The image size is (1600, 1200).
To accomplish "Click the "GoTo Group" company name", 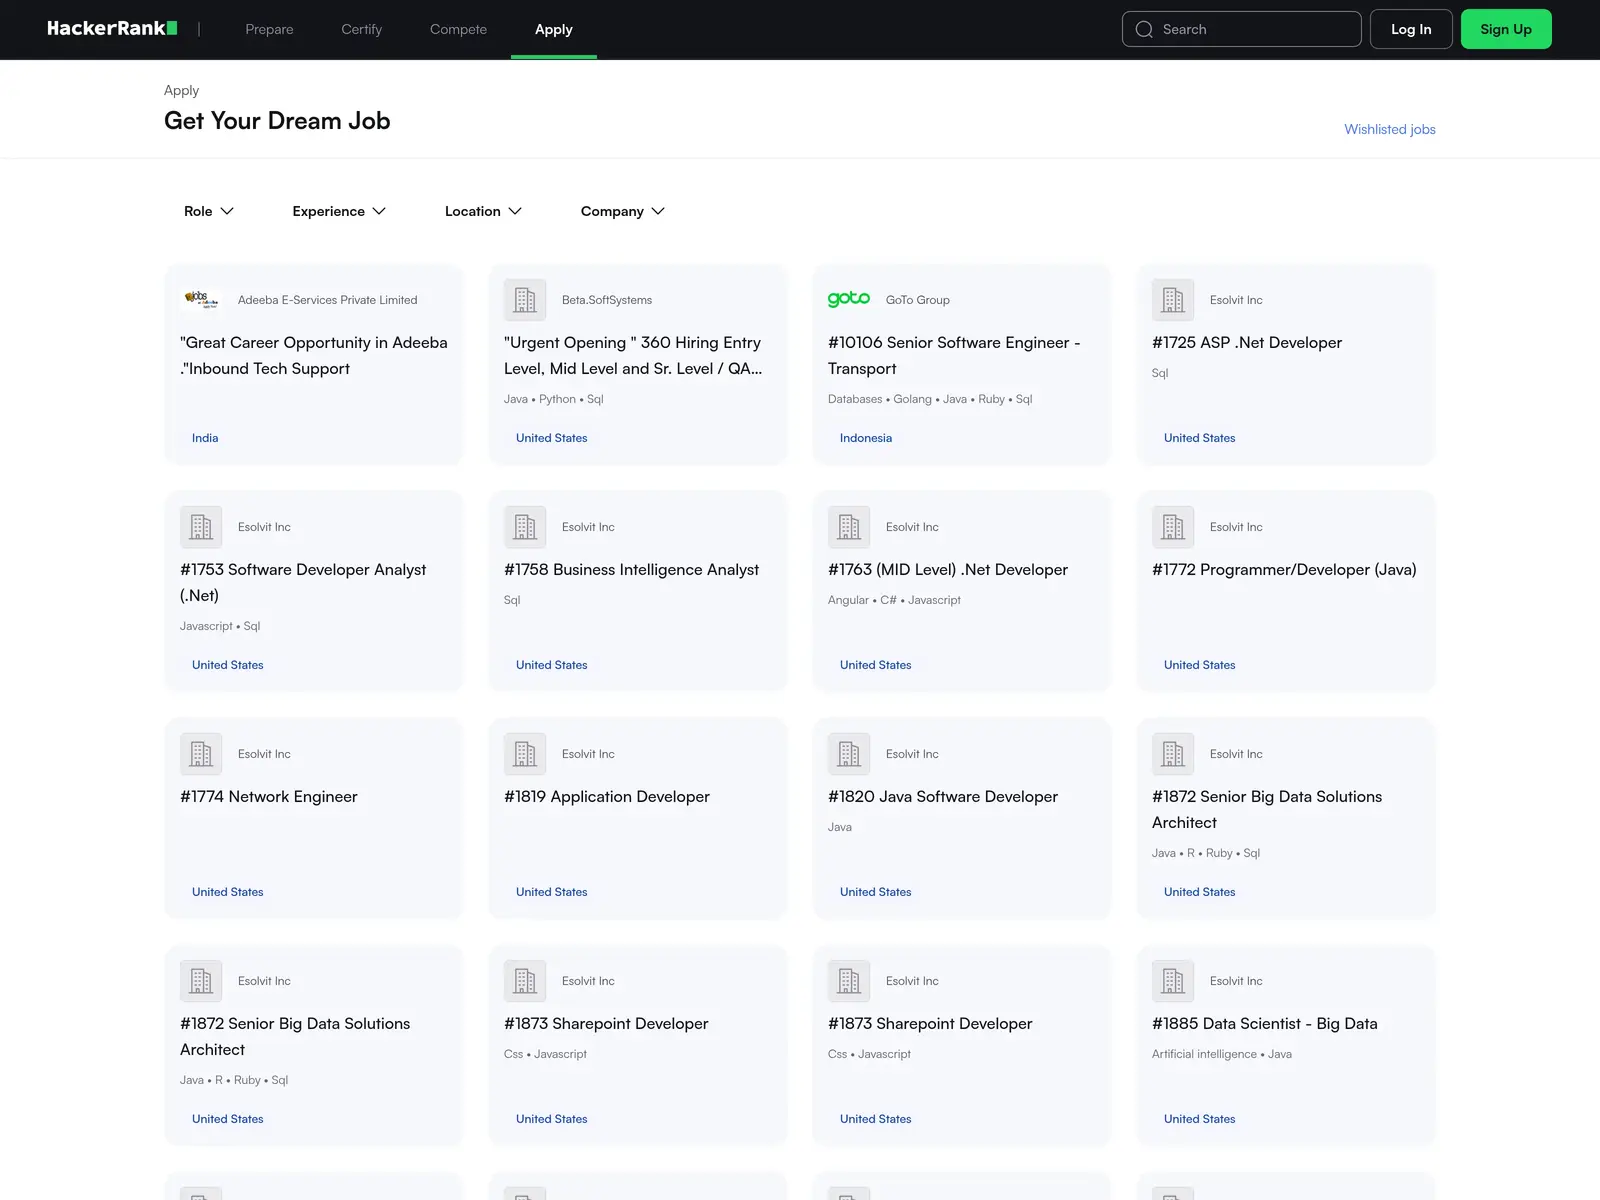I will (x=918, y=300).
